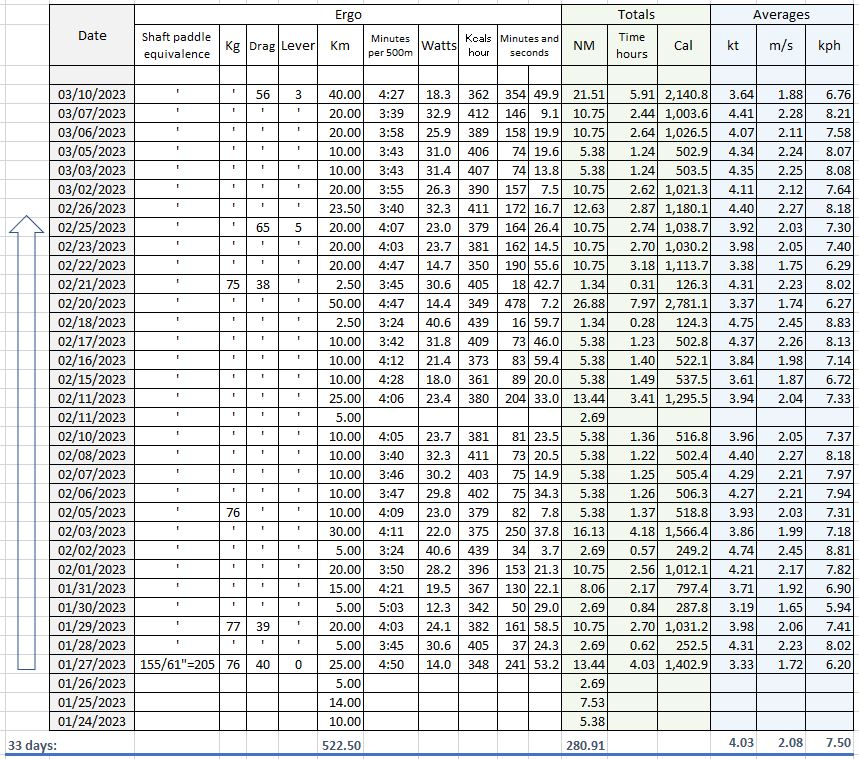This screenshot has height=759, width=859.
Task: Click the 1.65 m/s cell
Action: (781, 607)
